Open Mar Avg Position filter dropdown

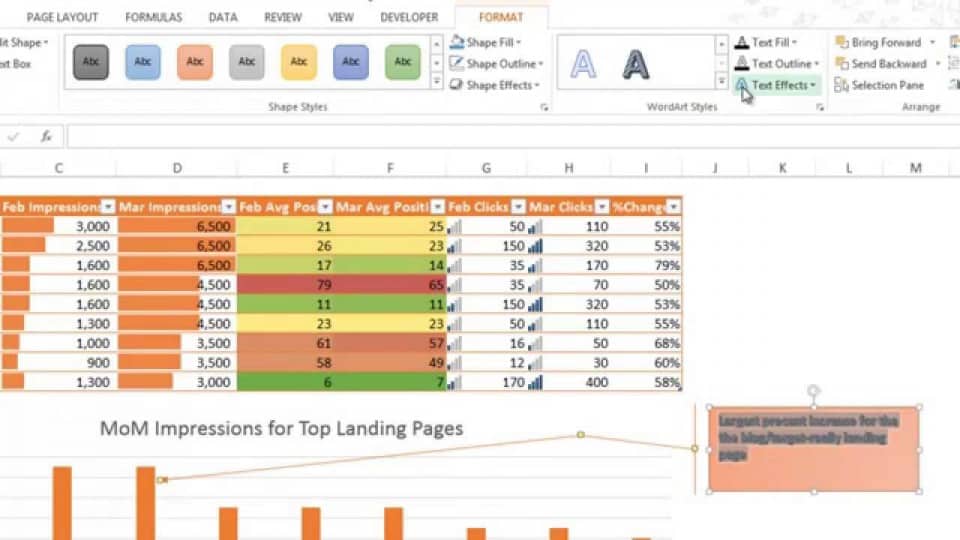(x=437, y=207)
